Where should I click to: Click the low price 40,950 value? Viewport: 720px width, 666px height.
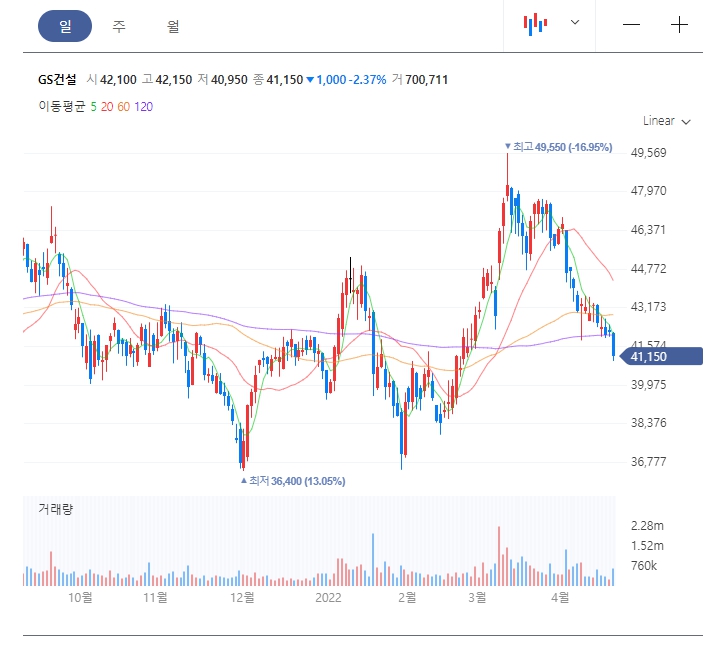point(229,80)
